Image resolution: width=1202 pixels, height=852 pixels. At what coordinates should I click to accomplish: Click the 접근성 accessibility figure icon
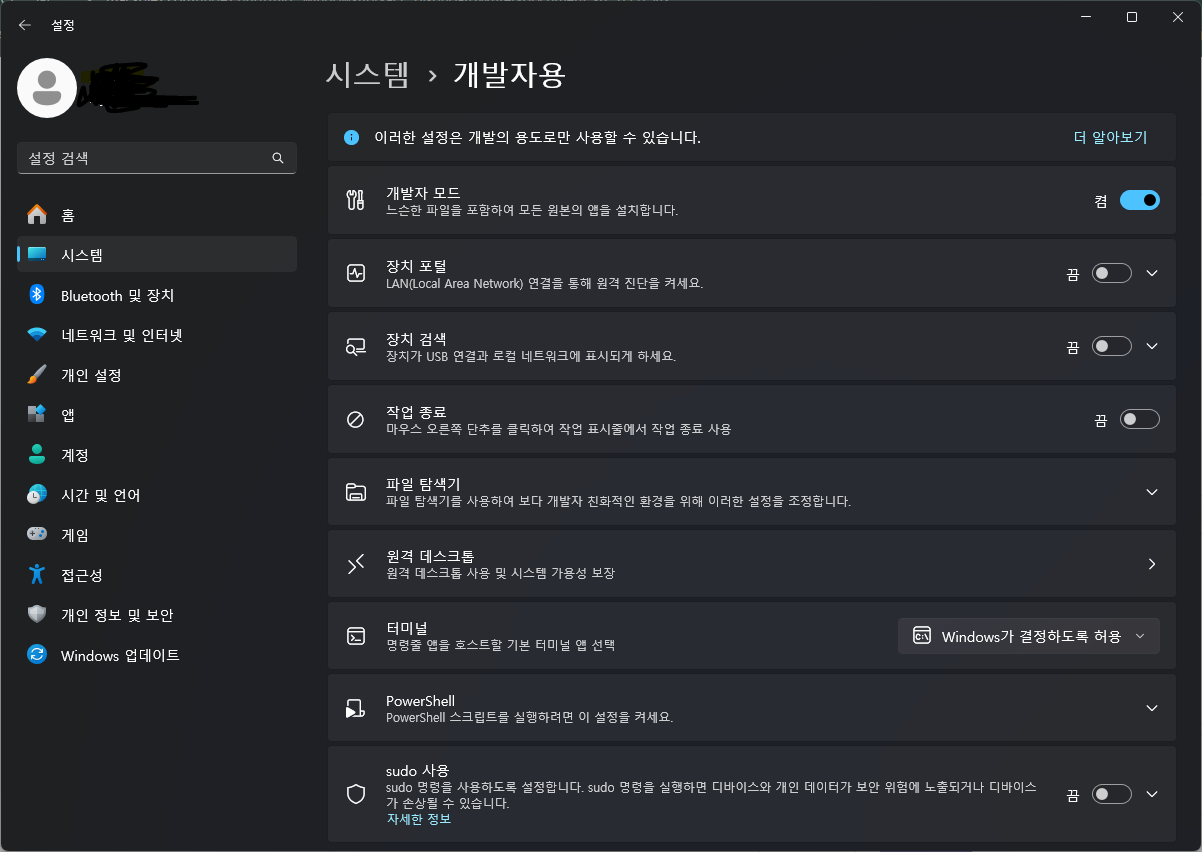[37, 575]
